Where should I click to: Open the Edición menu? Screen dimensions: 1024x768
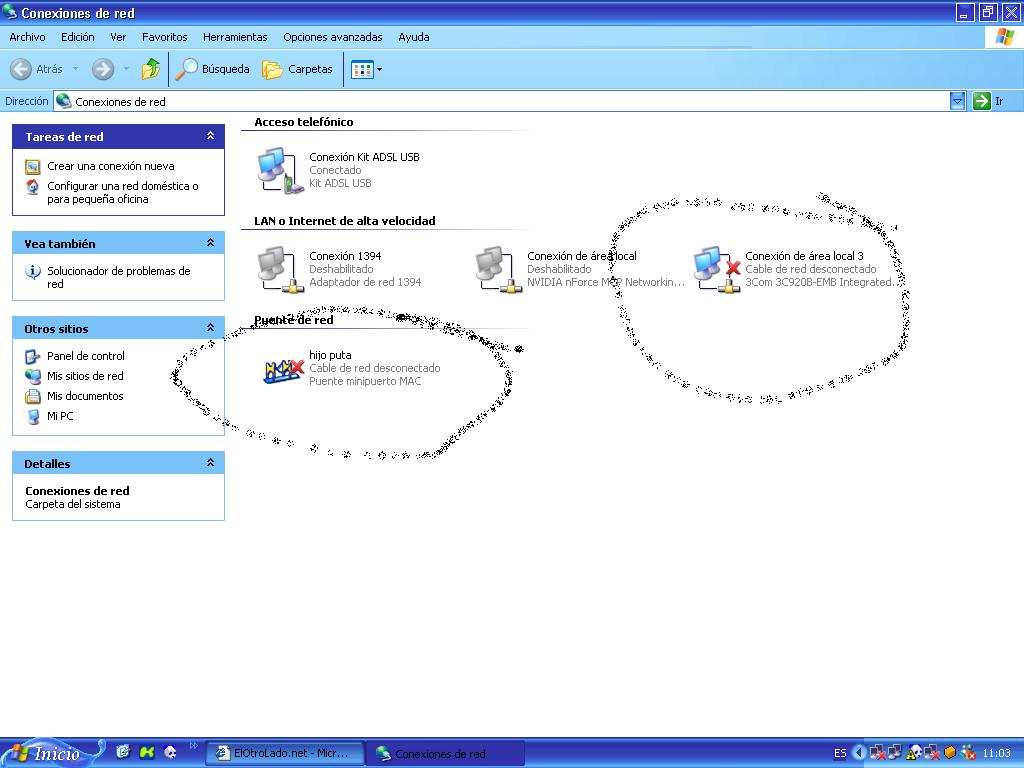pyautogui.click(x=78, y=37)
